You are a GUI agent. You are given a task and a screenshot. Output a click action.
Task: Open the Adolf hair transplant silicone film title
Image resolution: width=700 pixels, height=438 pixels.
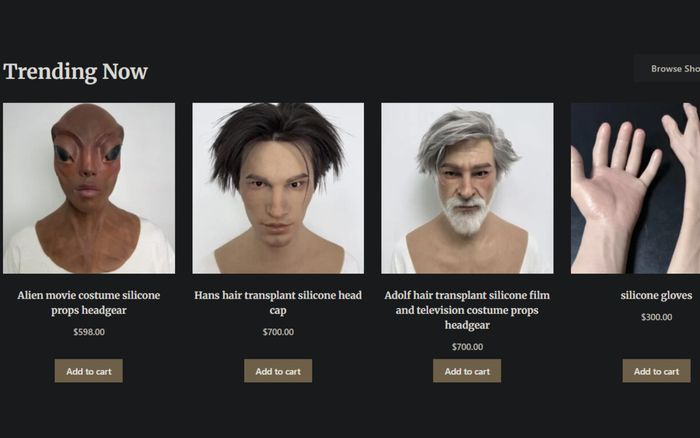[467, 310]
